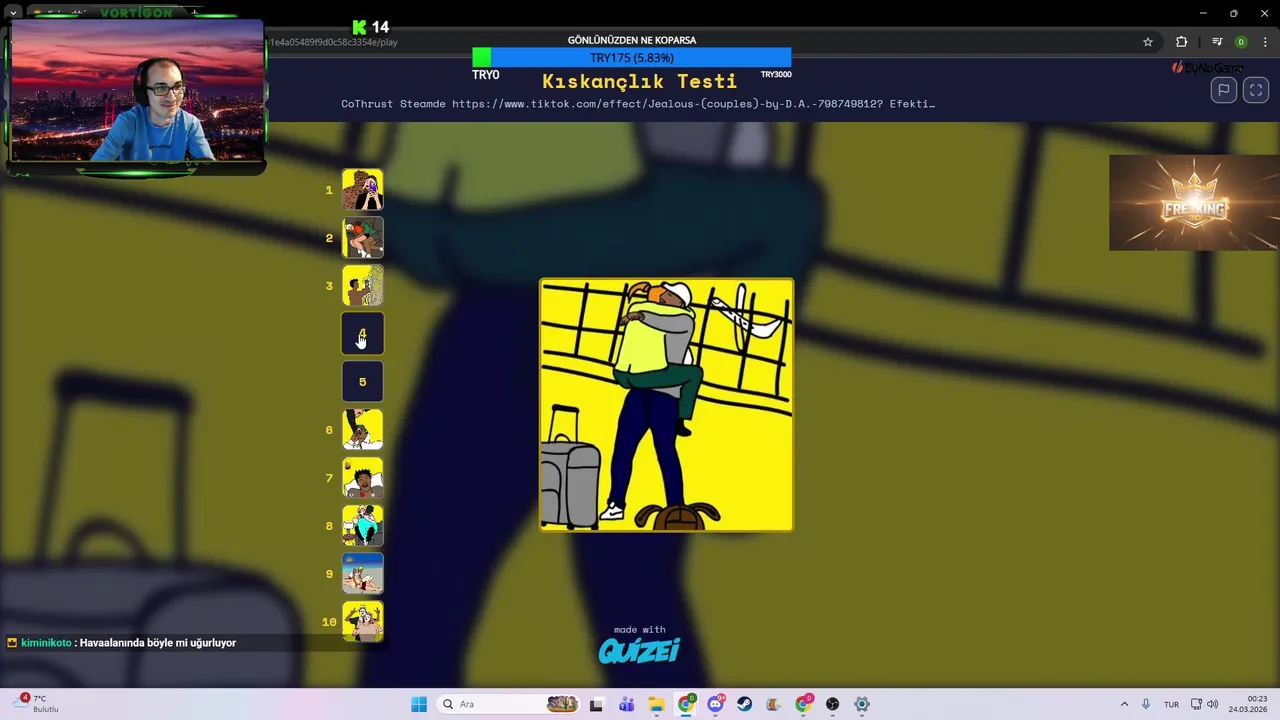
Task: Open the weather widget 7°C Bulutlu
Action: click(38, 704)
